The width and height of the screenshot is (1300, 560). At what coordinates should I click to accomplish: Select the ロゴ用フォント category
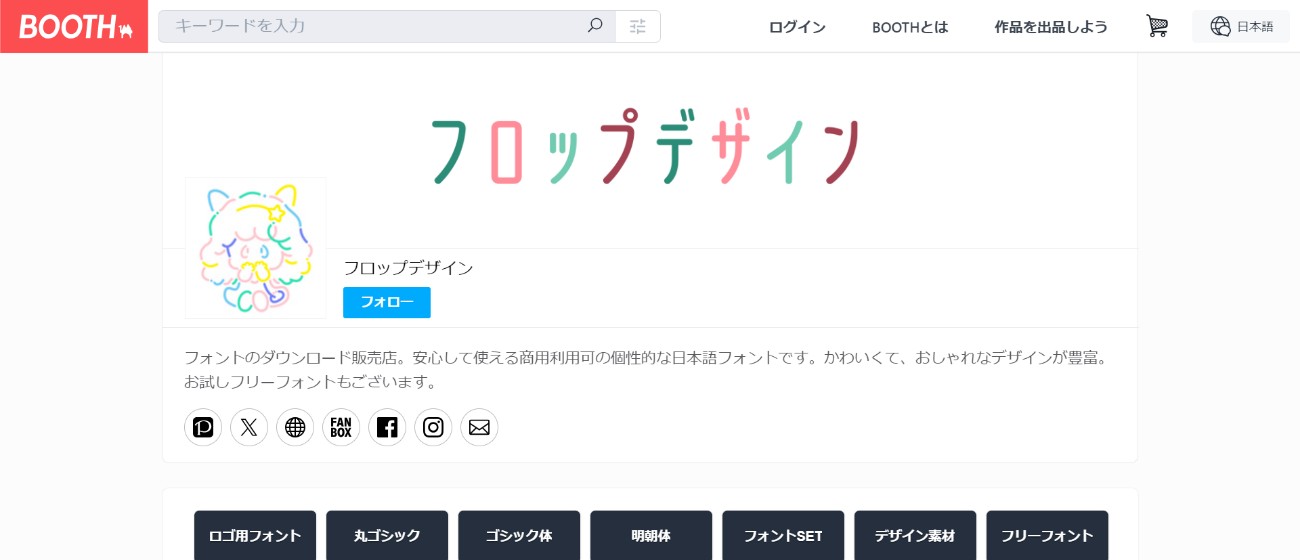255,535
